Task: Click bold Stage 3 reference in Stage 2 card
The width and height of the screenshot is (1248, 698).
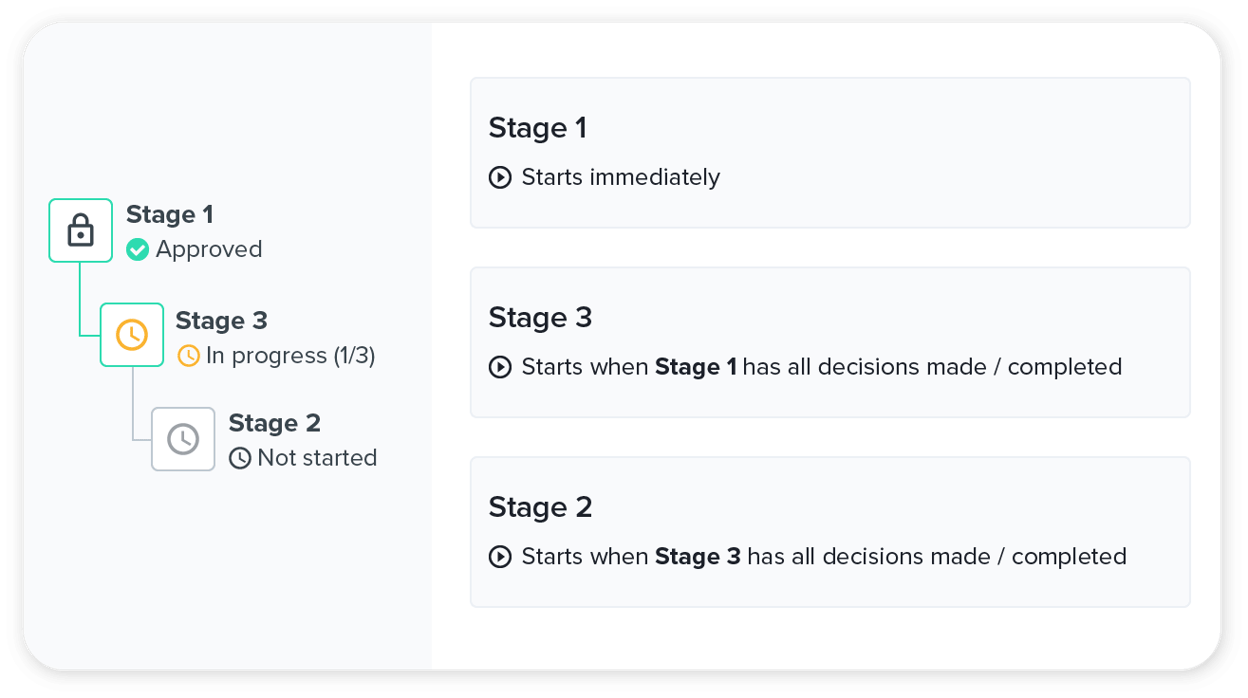Action: click(x=697, y=557)
